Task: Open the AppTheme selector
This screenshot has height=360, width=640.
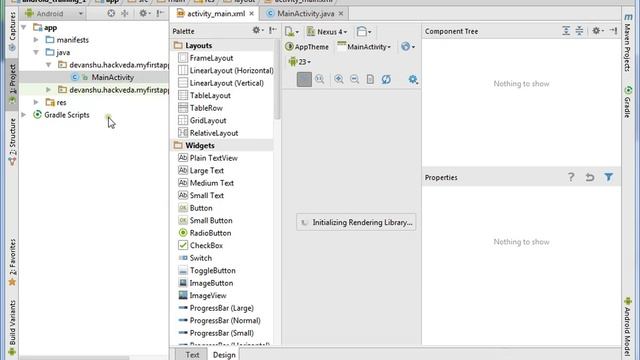Action: (x=307, y=47)
